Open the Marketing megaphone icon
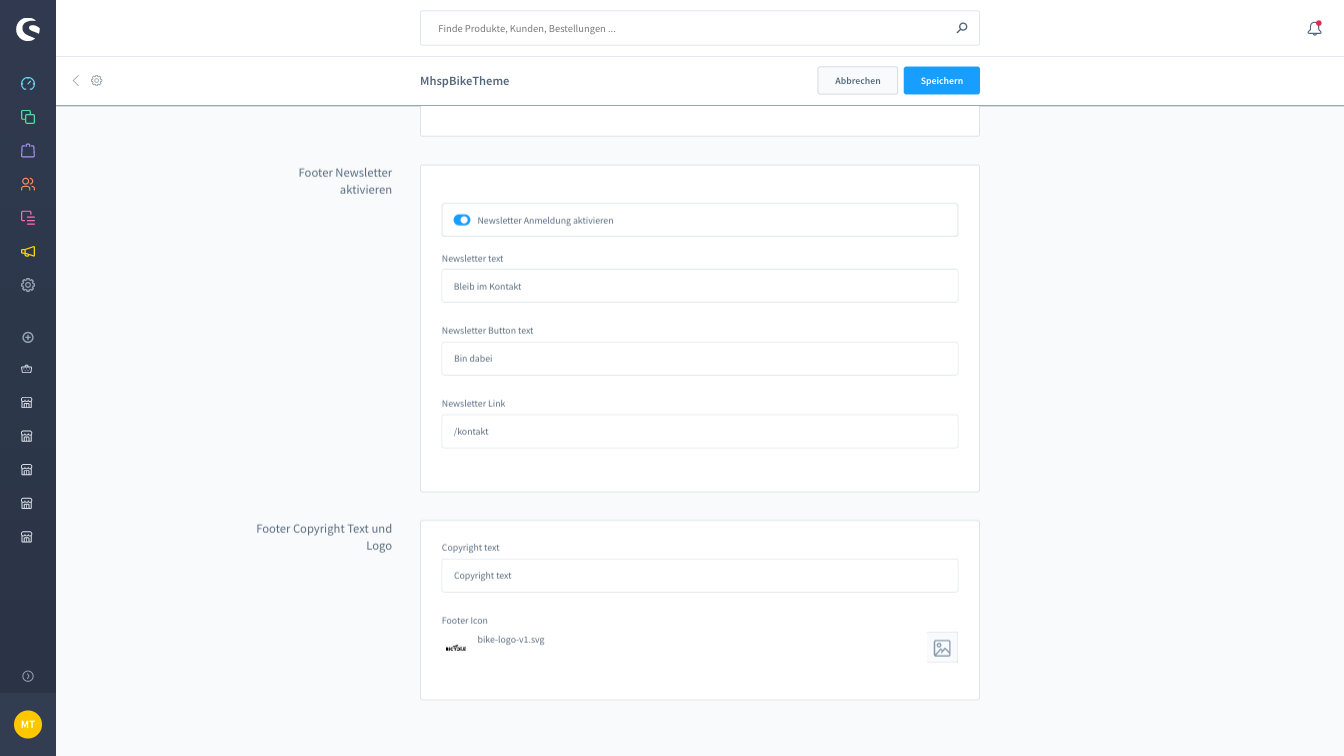This screenshot has height=756, width=1344. pos(28,251)
